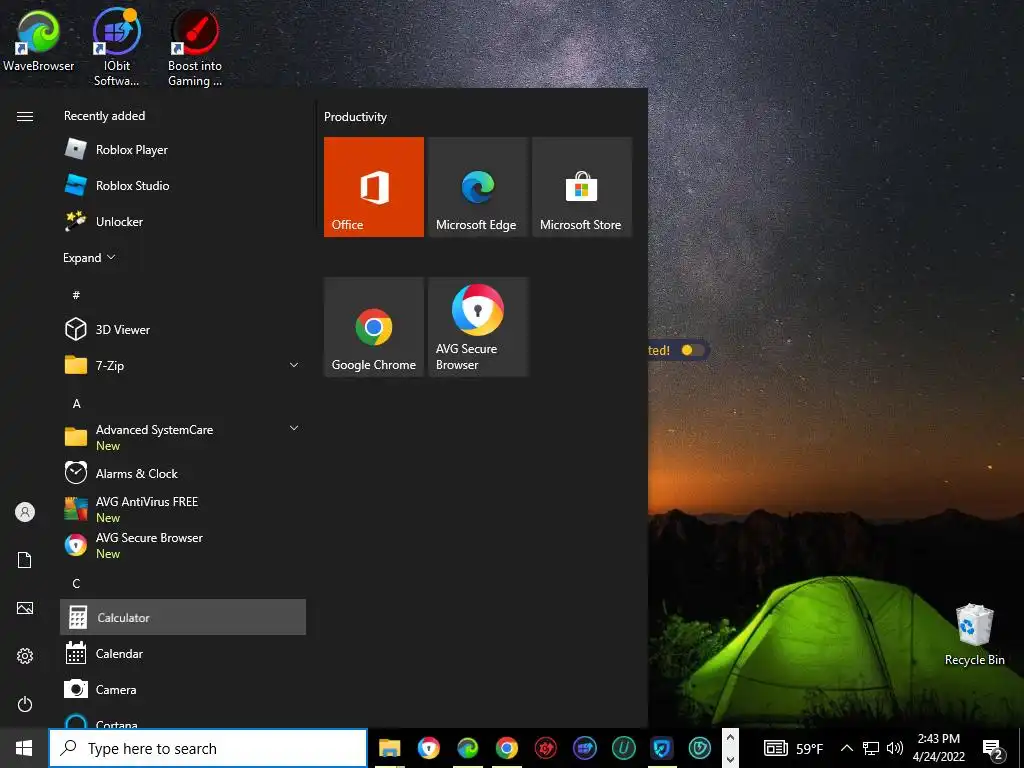Viewport: 1024px width, 768px height.
Task: Open the network icon in system tray
Action: 871,748
